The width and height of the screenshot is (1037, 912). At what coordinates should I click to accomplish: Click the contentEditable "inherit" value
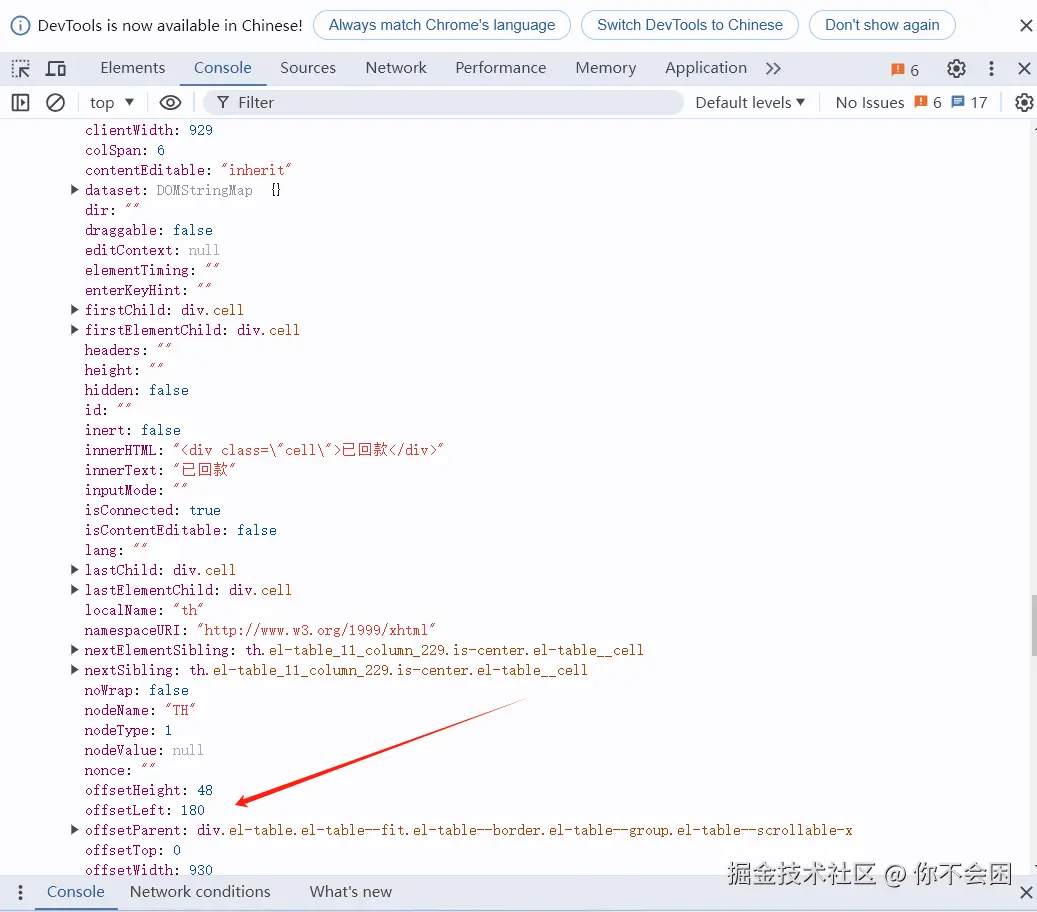(257, 170)
